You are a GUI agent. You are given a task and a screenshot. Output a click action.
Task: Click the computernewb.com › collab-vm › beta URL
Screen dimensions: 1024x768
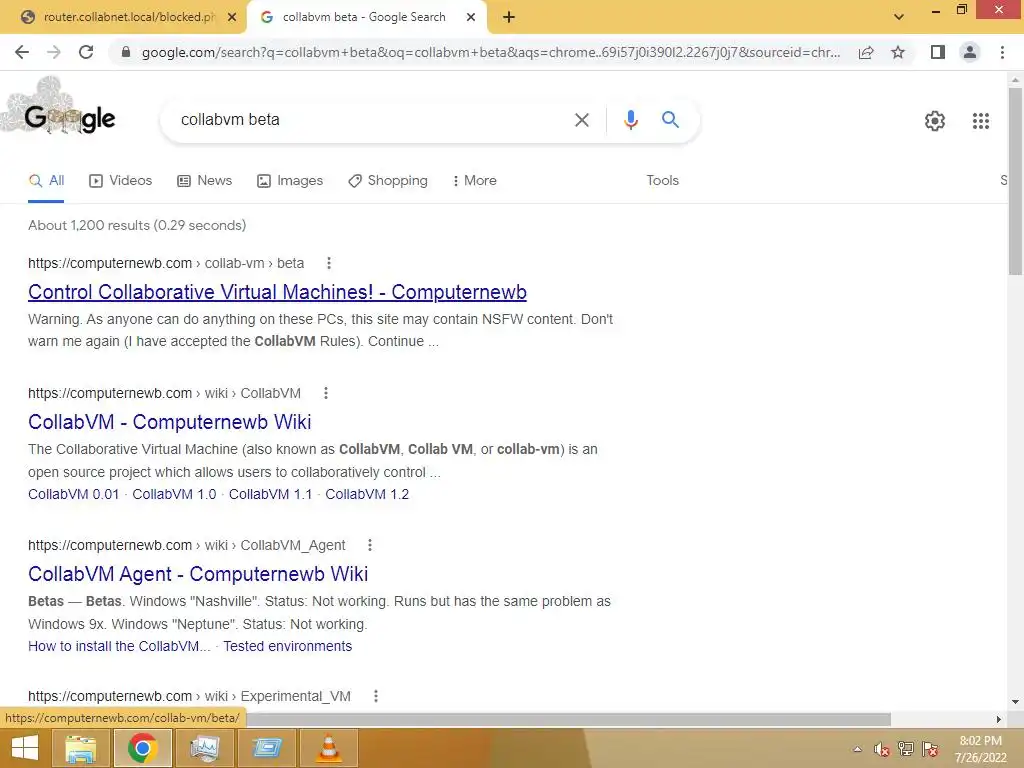tap(166, 263)
